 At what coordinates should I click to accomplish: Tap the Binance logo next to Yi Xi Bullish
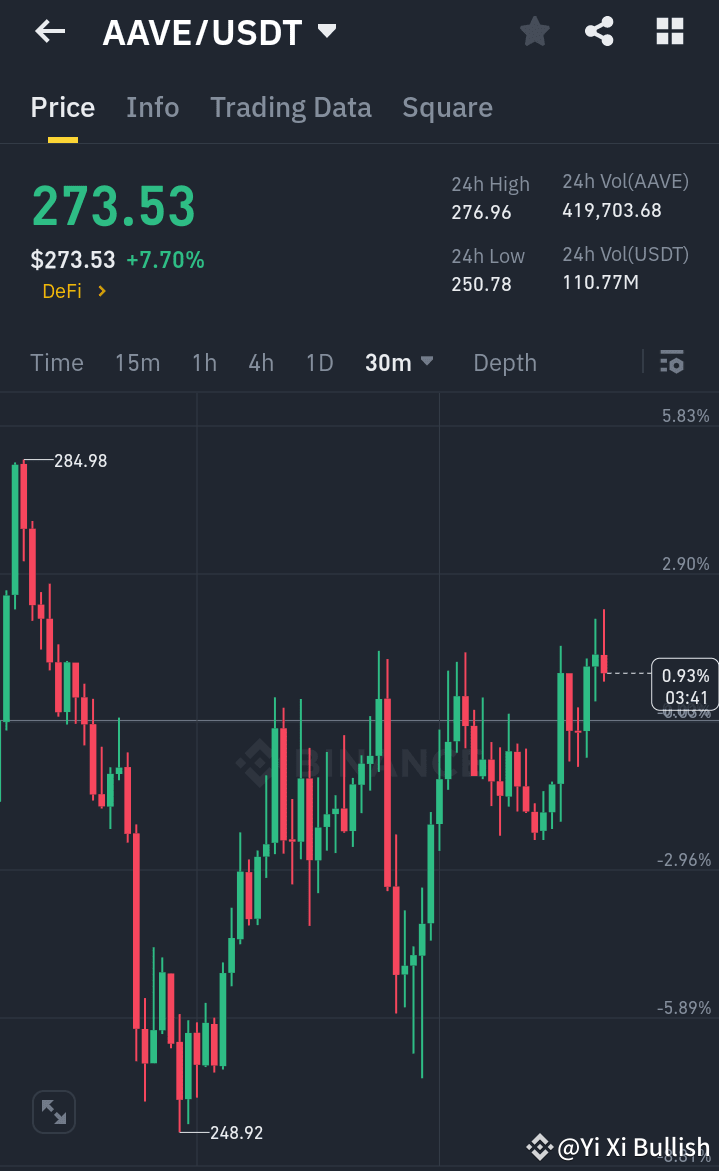click(x=540, y=1146)
